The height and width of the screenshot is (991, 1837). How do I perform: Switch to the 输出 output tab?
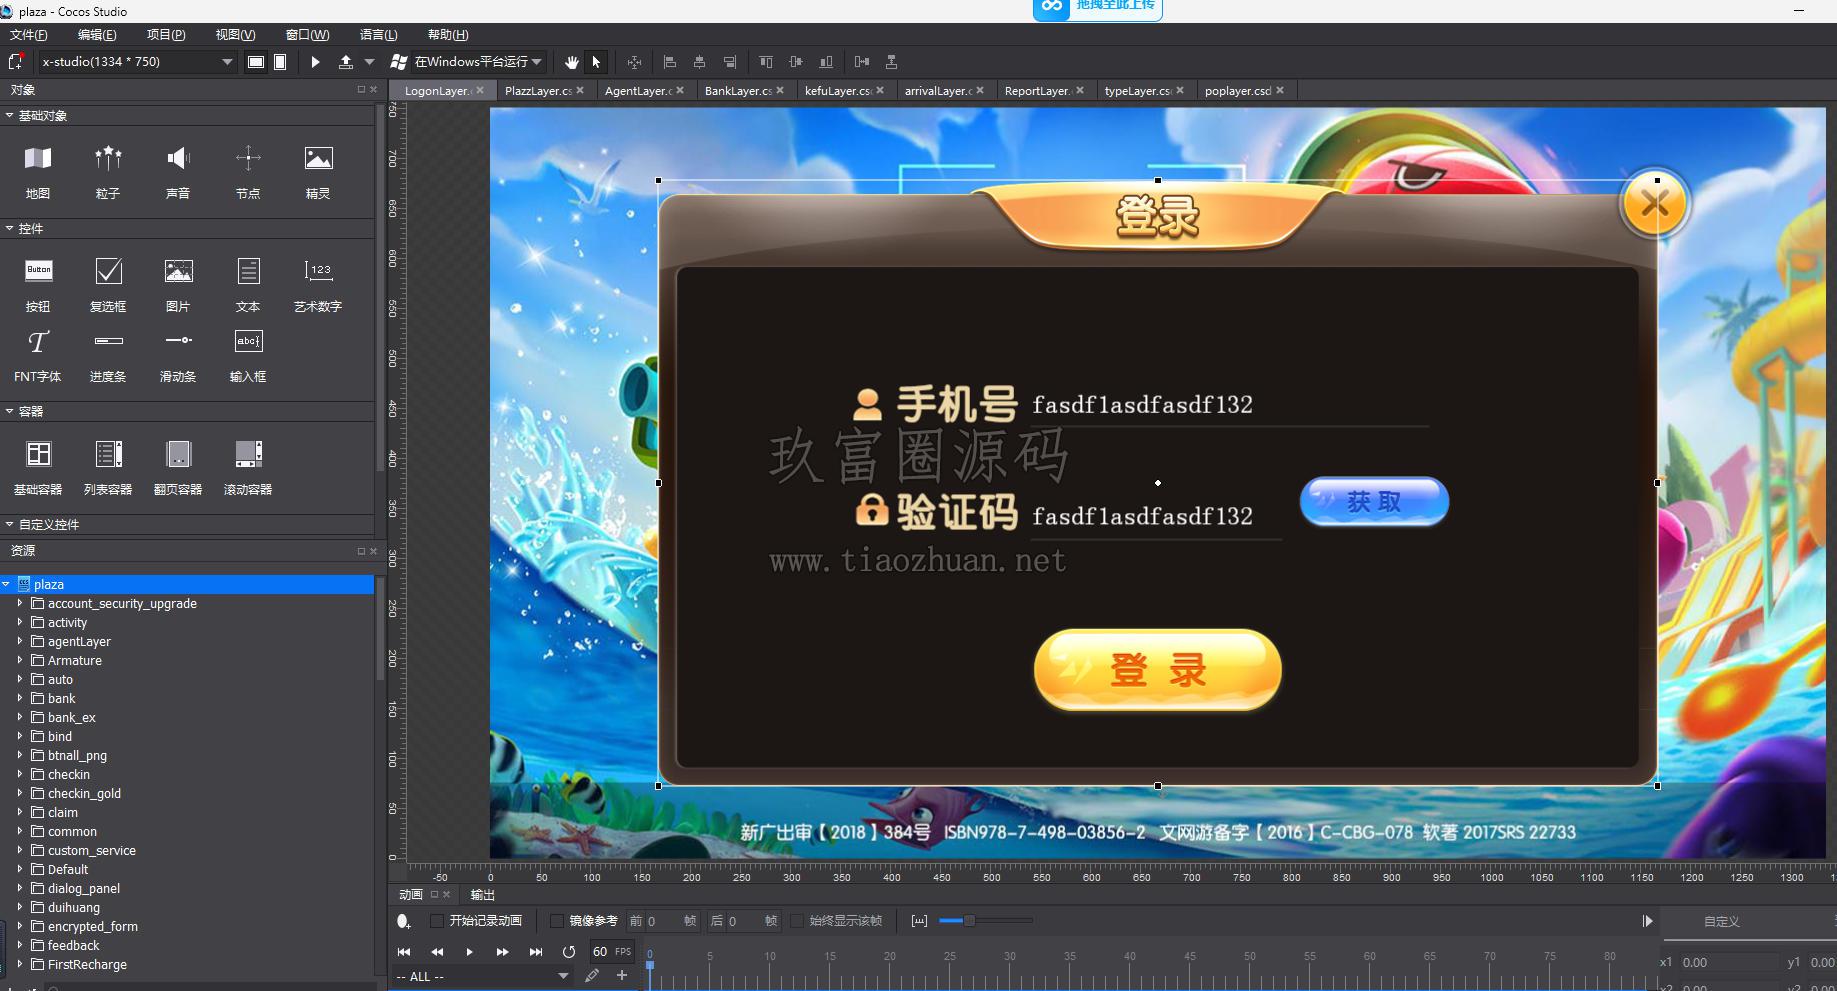[483, 895]
